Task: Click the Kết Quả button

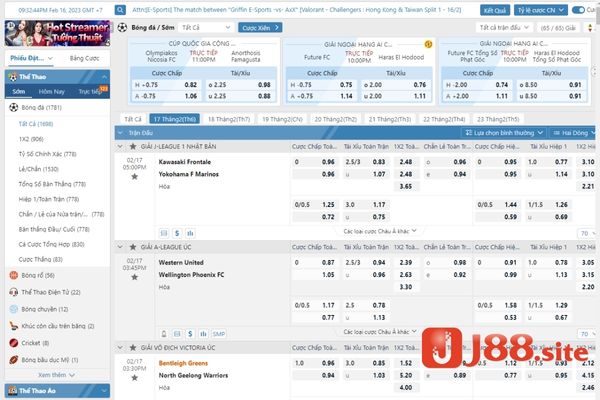Action: tap(494, 9)
